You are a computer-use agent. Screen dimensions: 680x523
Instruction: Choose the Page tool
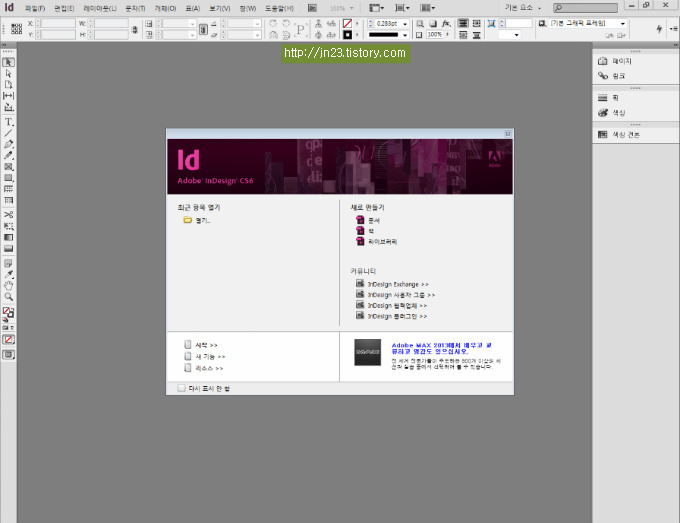8,85
